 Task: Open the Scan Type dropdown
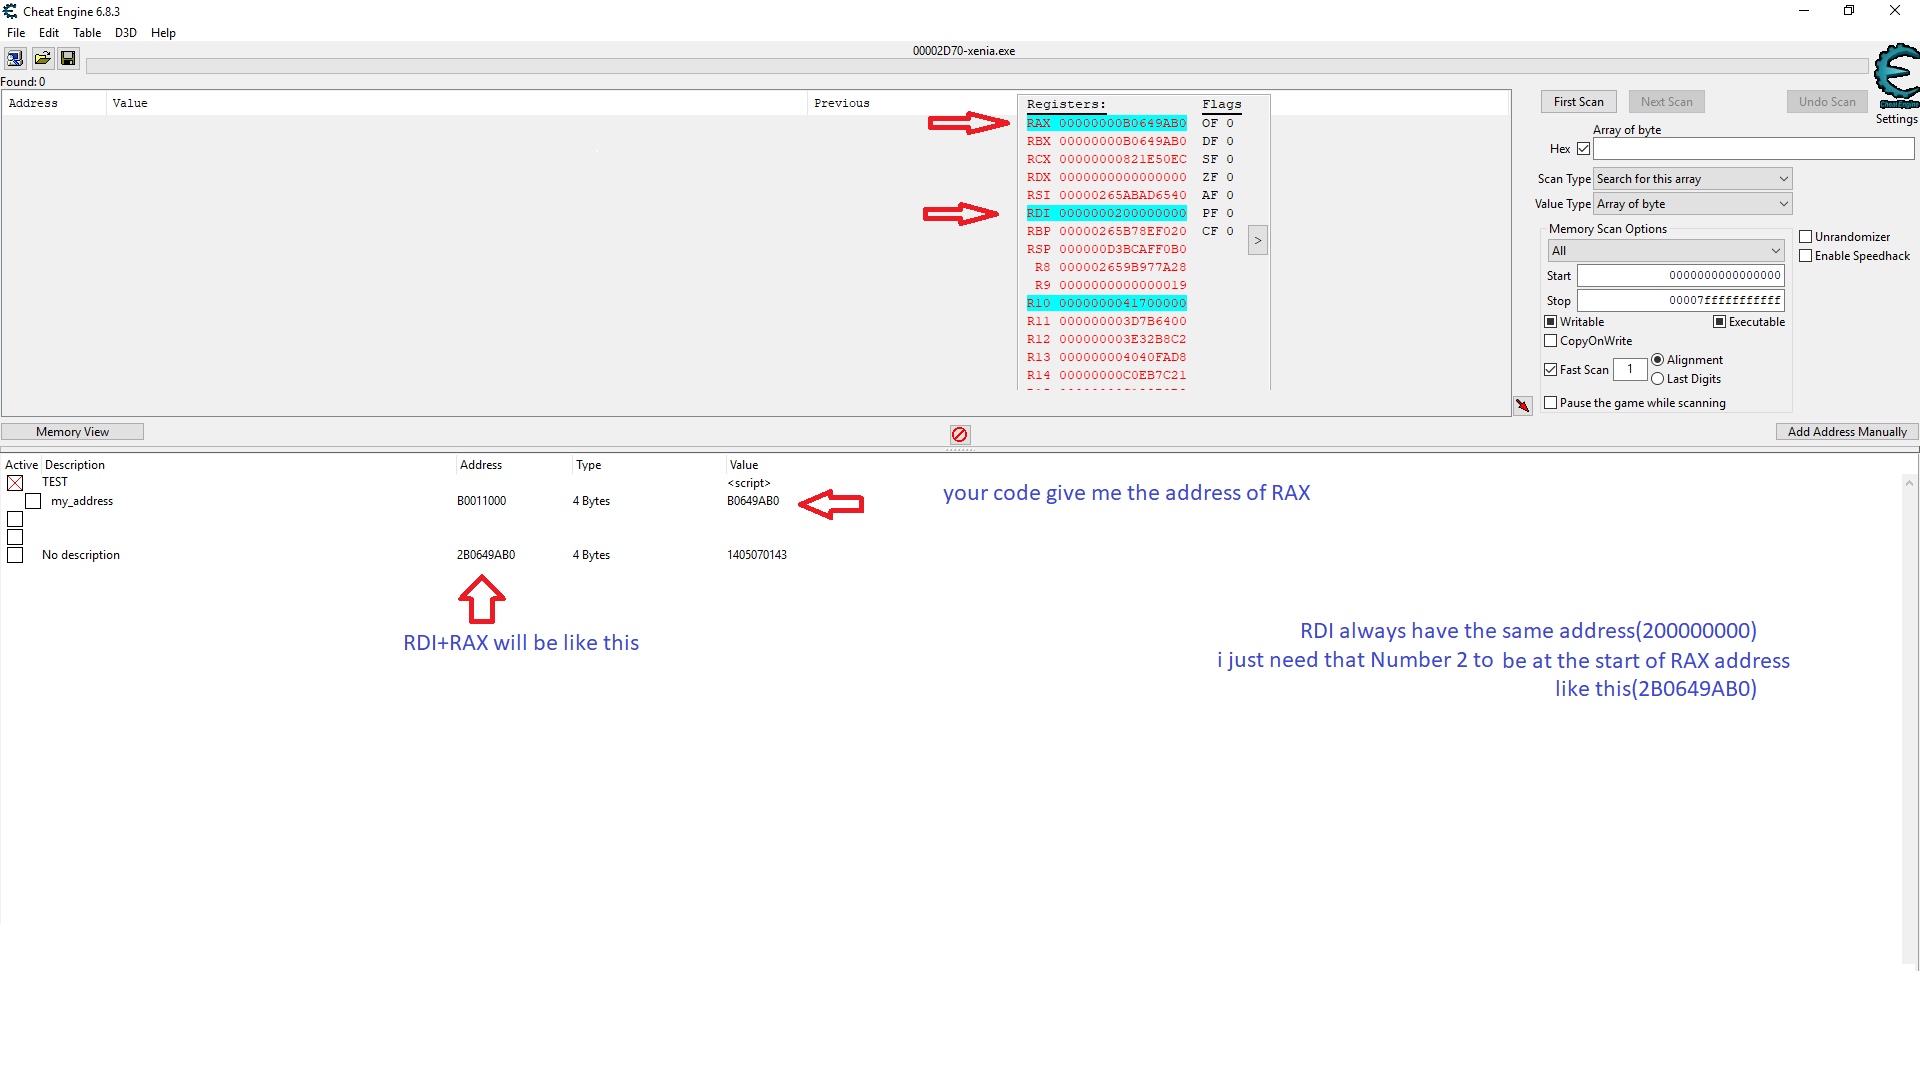(1692, 179)
